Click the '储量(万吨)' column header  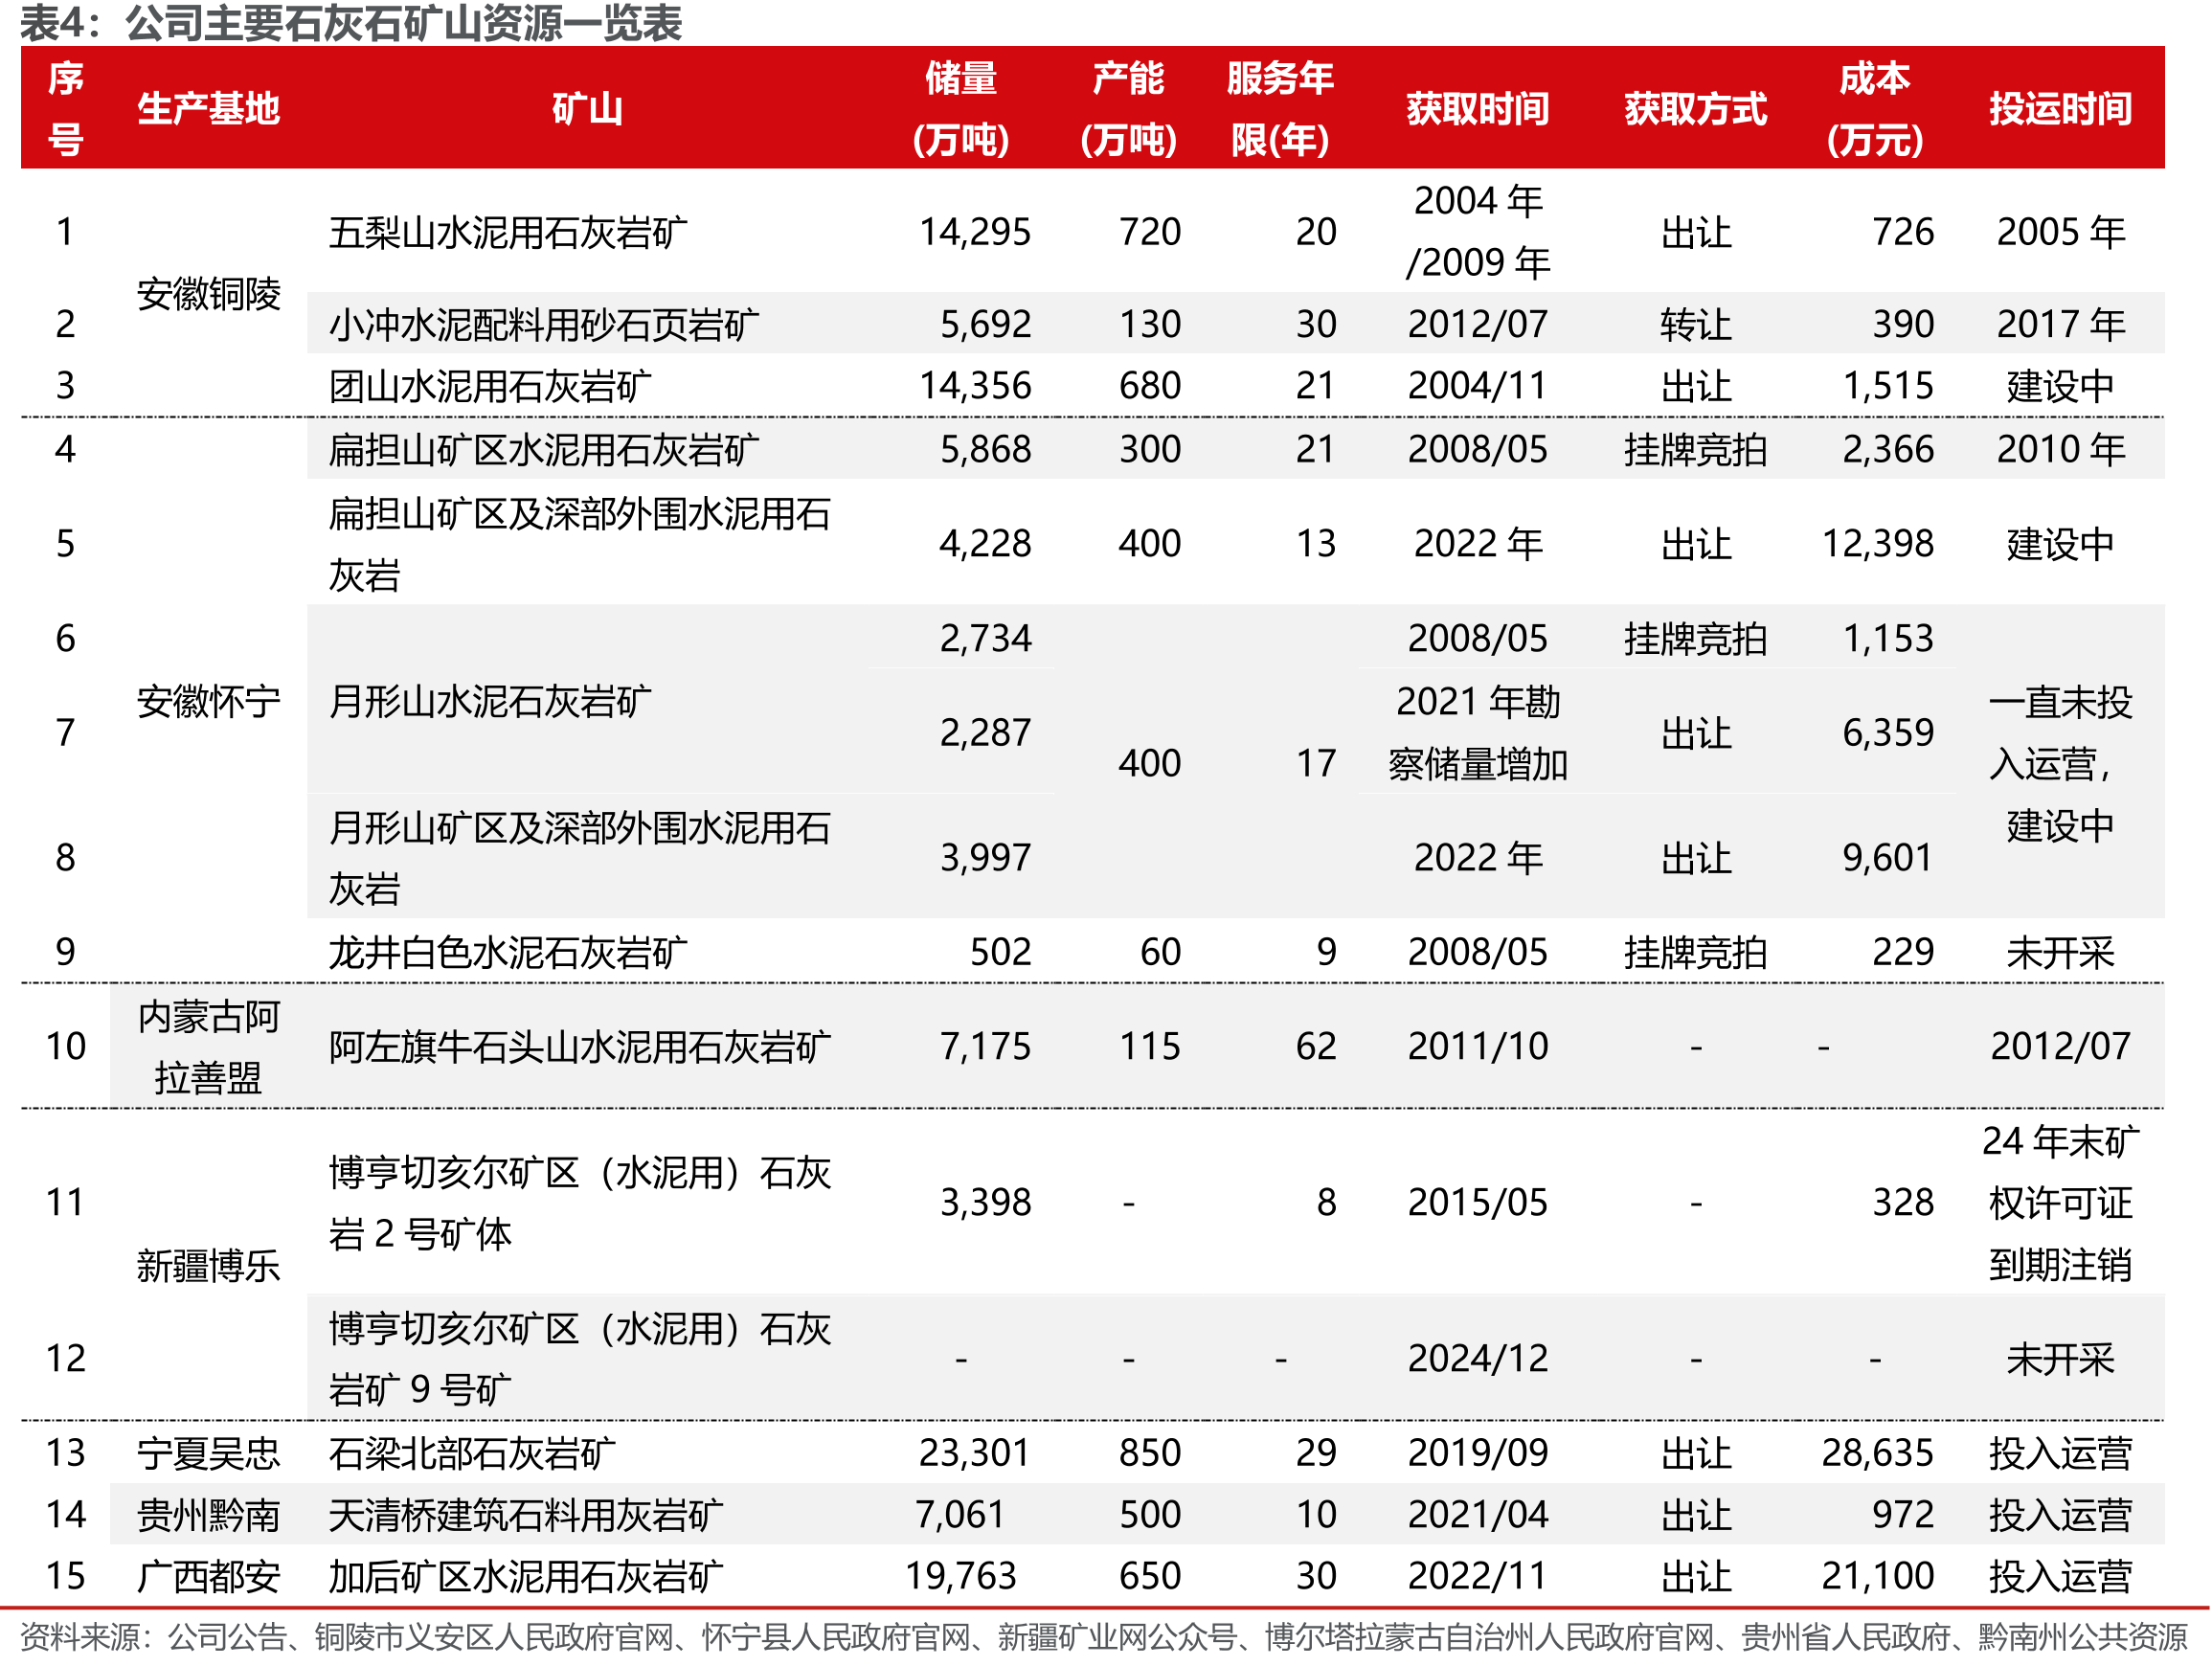[x=960, y=108]
